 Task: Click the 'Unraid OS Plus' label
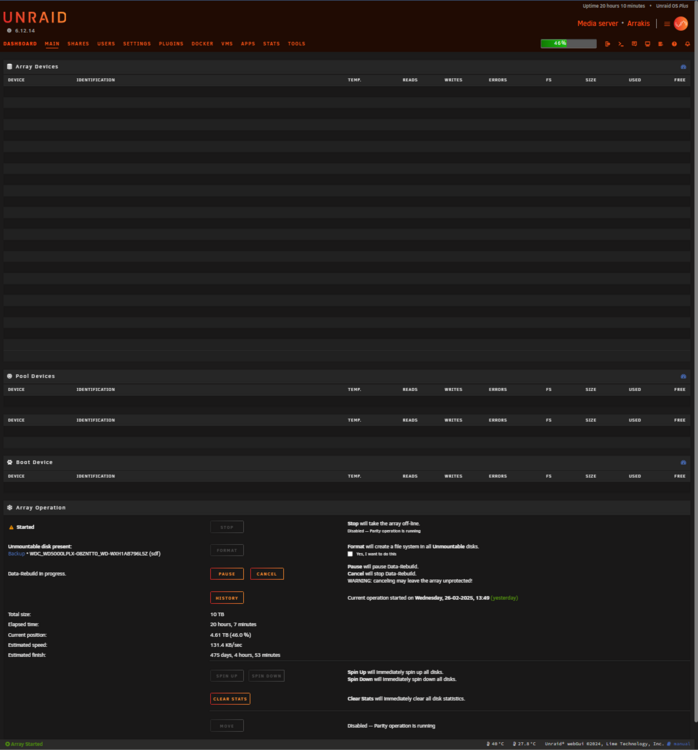(672, 6)
